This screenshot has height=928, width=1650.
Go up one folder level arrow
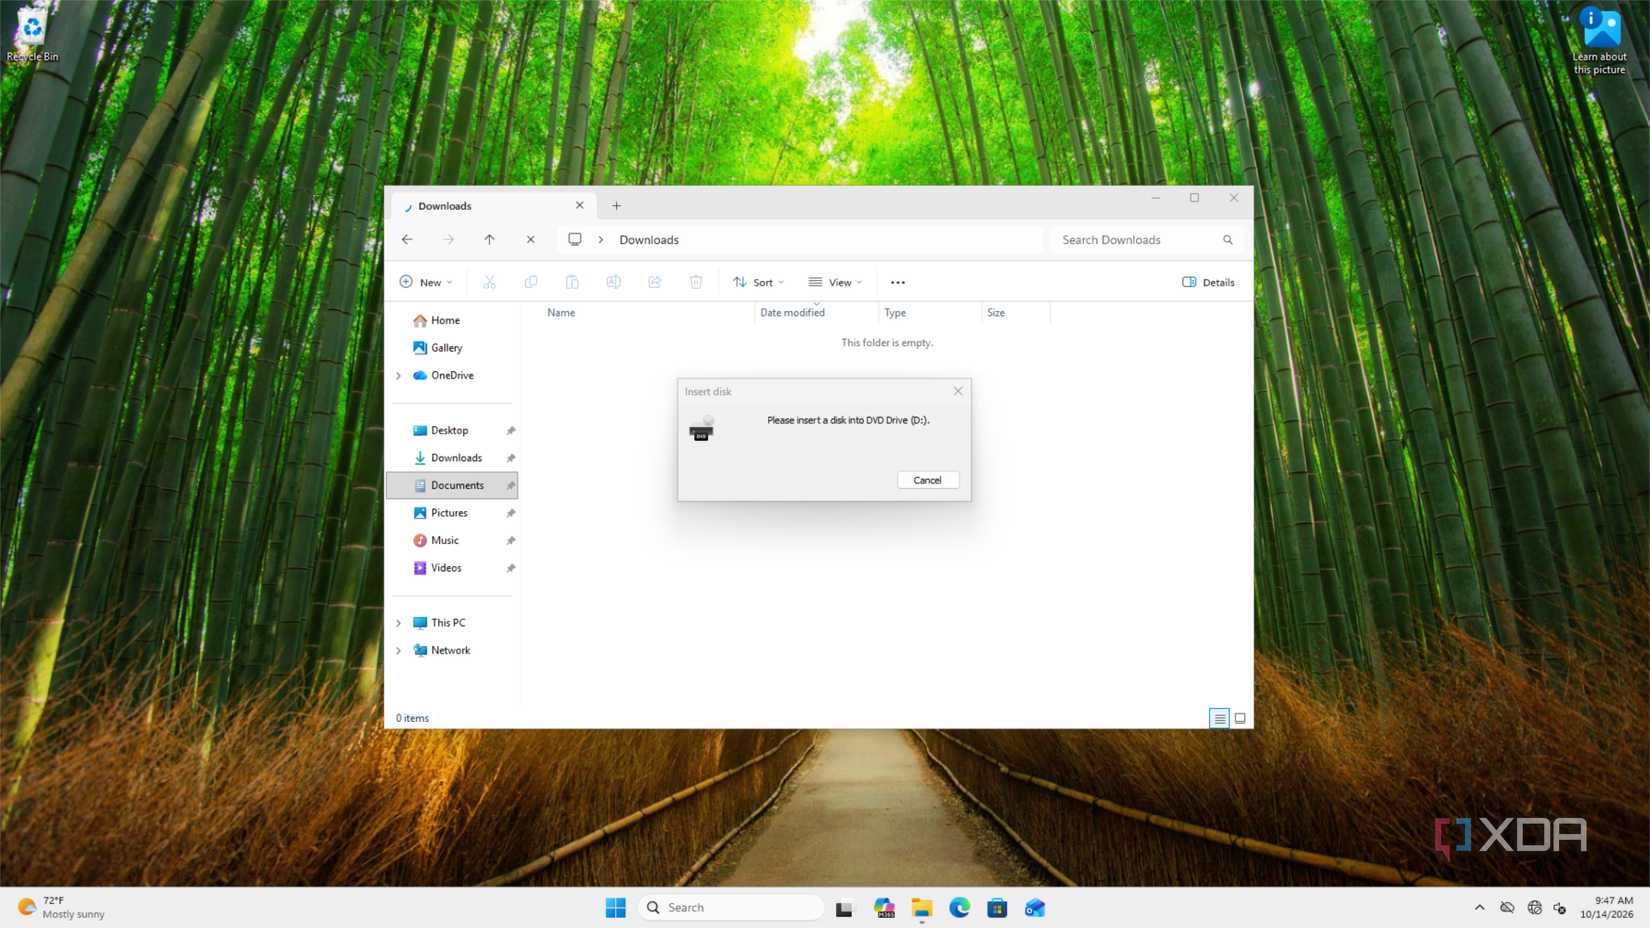[x=489, y=240]
